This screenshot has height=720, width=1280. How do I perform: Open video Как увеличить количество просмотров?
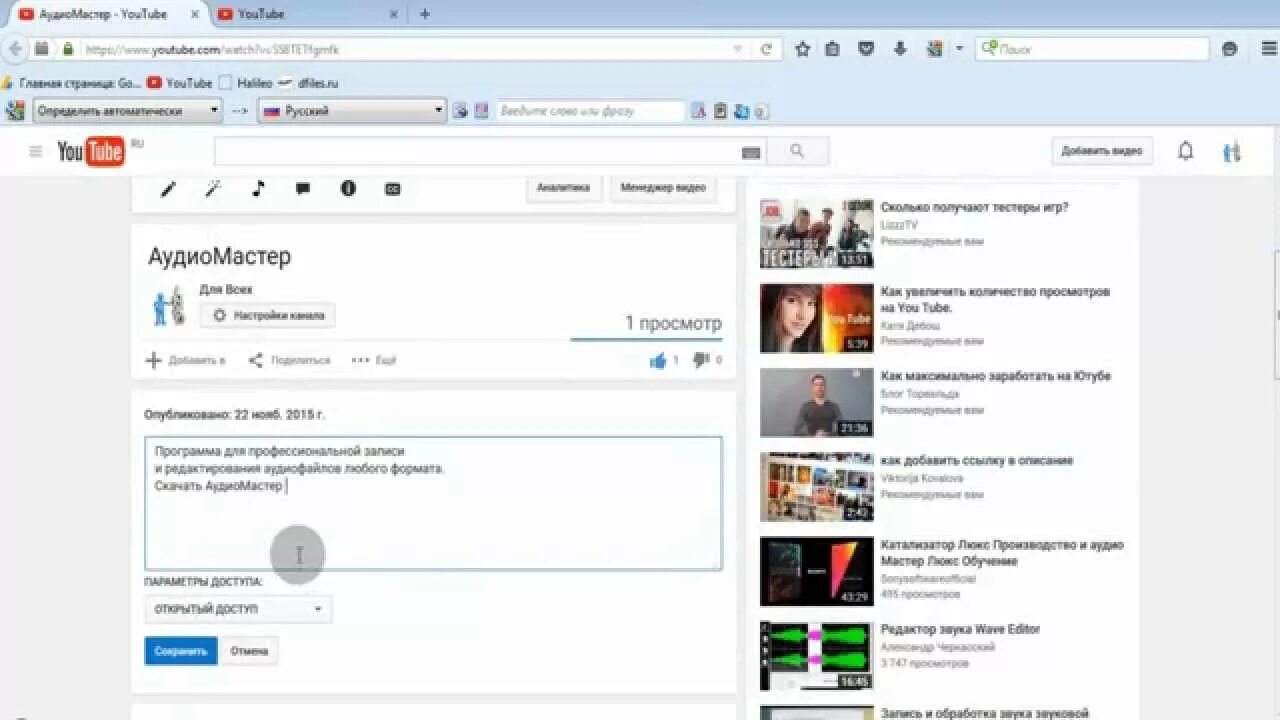[995, 300]
